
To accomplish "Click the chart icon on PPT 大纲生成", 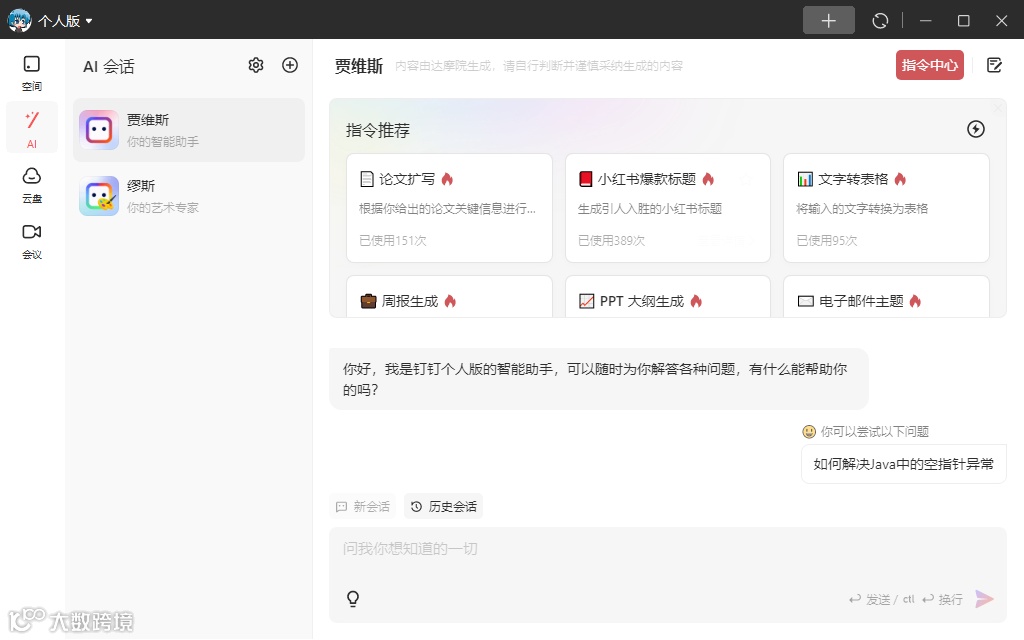I will [x=586, y=301].
